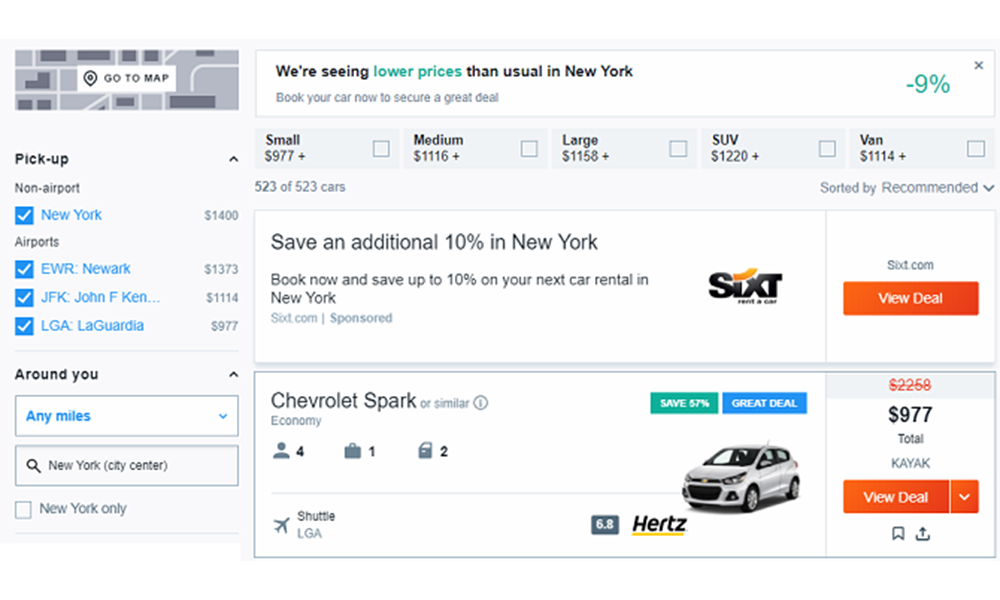
Task: Click the info icon beside 'or similar'
Action: coord(481,403)
